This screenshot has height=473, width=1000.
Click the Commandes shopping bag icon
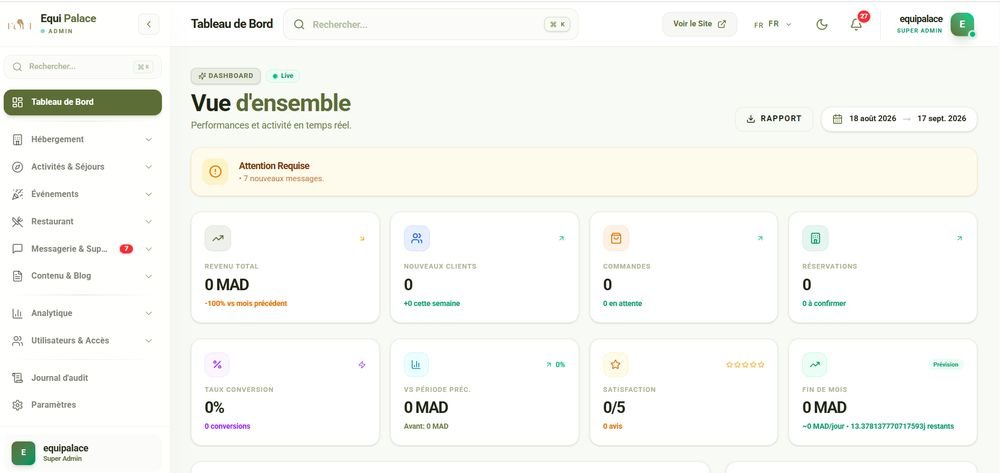tap(615, 238)
